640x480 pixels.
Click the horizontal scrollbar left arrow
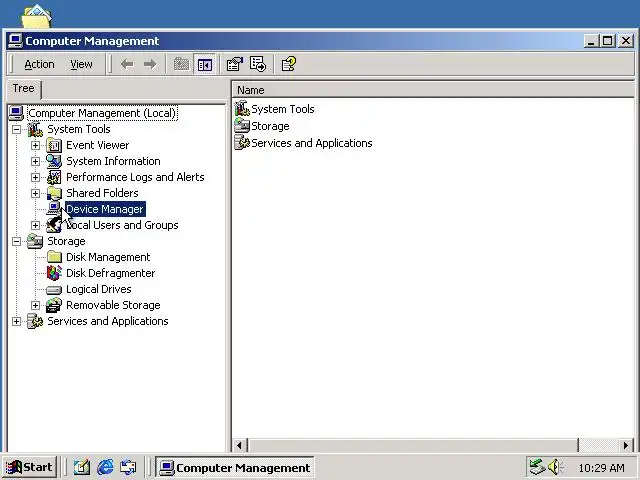pyautogui.click(x=240, y=445)
